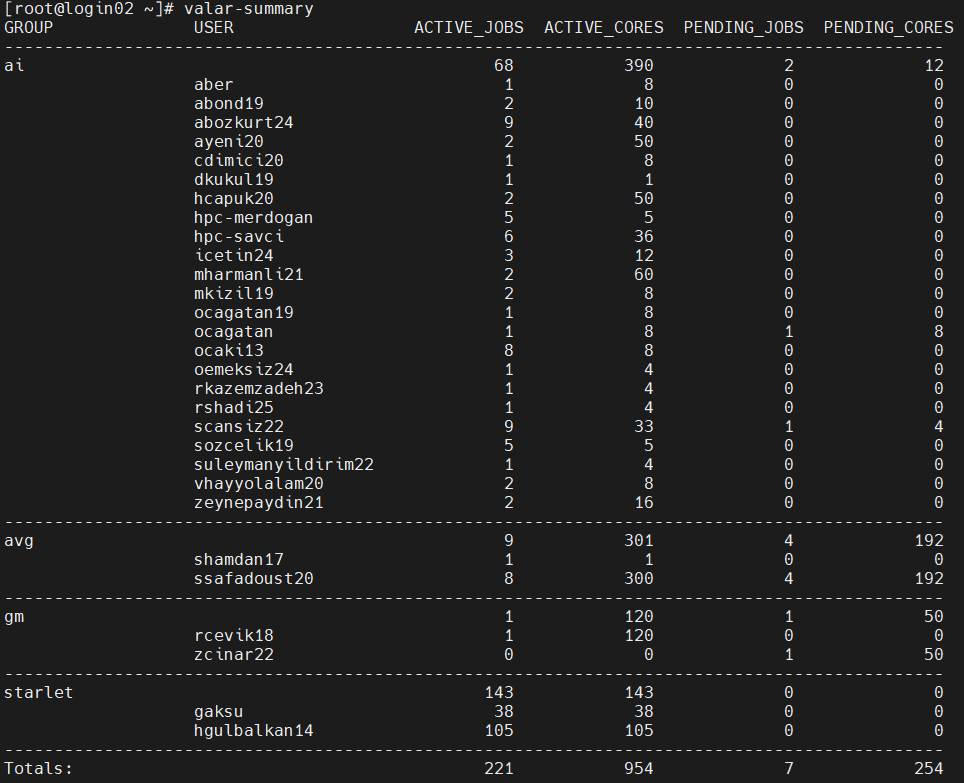This screenshot has width=964, height=783.
Task: Select the avg group row
Action: pyautogui.click(x=16, y=540)
